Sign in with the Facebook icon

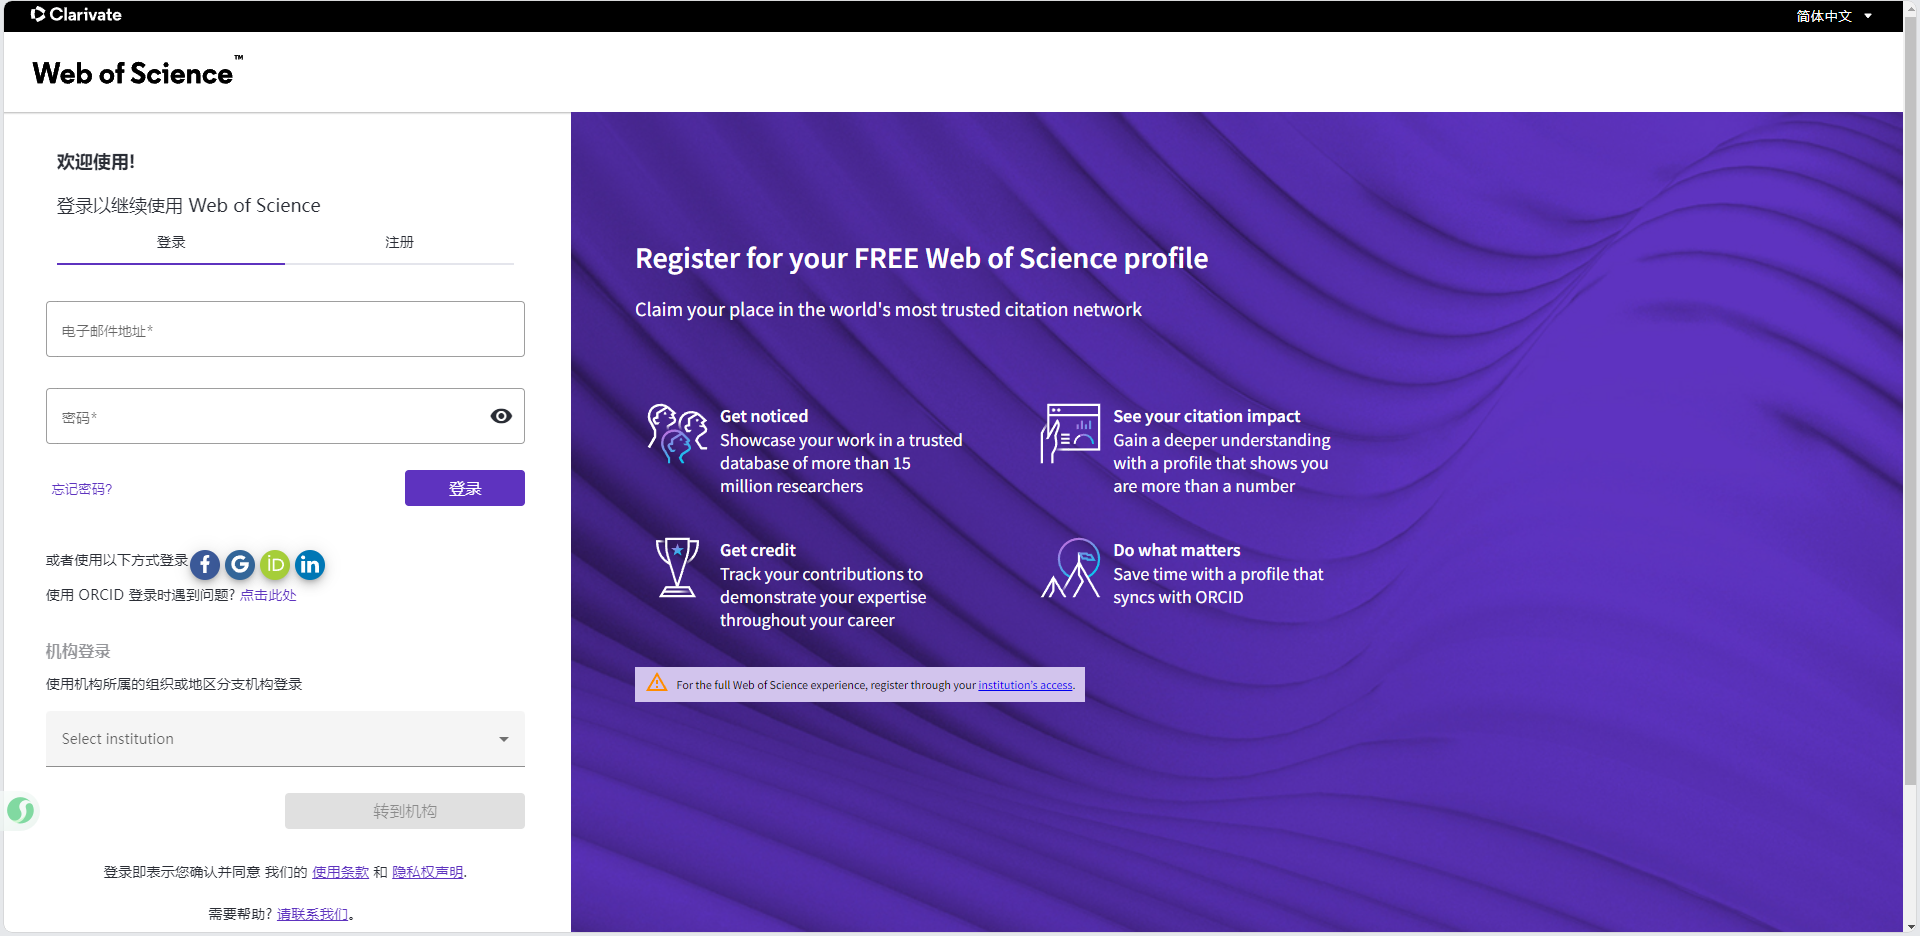click(205, 565)
